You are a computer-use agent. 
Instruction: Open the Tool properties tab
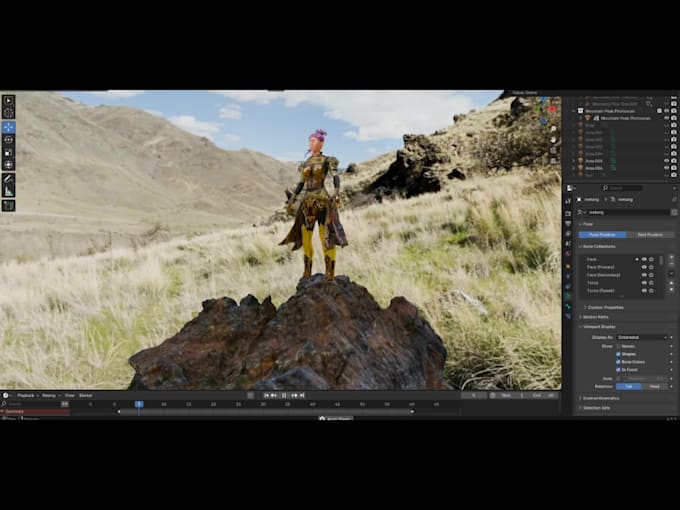(568, 202)
